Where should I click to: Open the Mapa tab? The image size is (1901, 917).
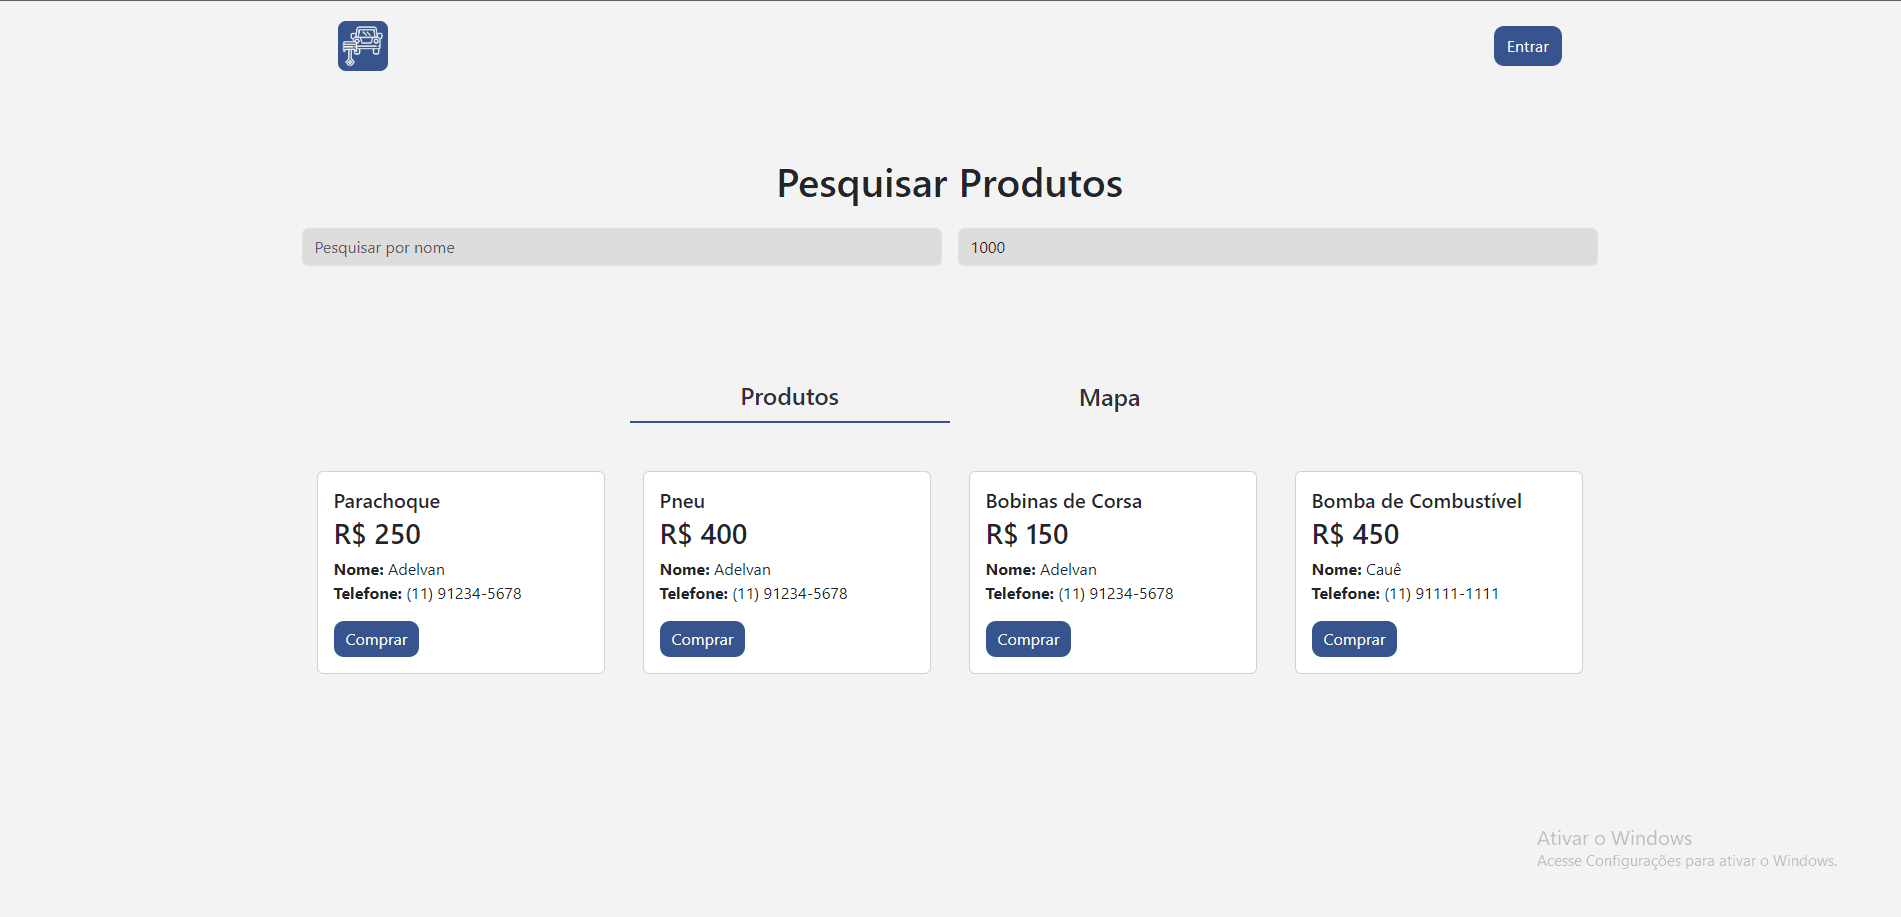[x=1109, y=398]
